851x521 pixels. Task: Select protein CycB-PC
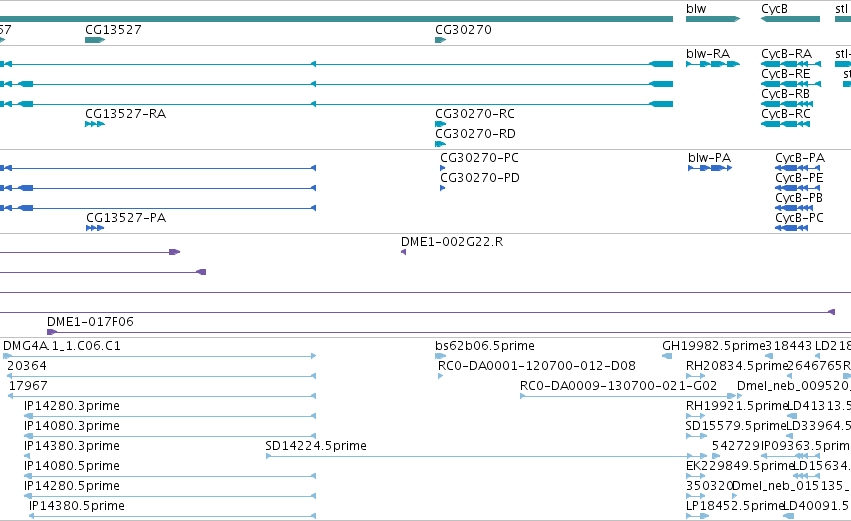click(x=799, y=218)
